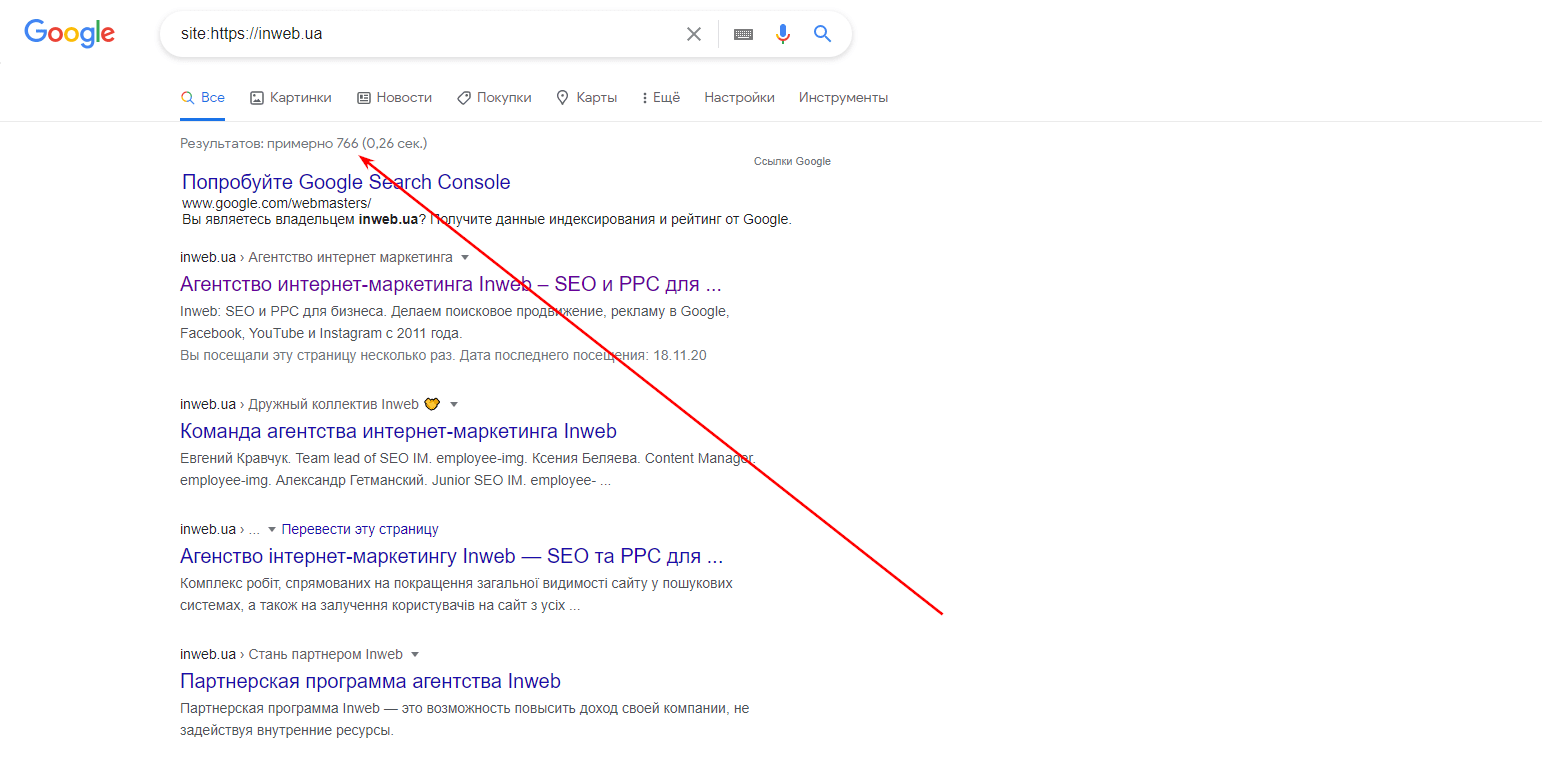Image resolution: width=1542 pixels, height=770 pixels.
Task: Click the blue magnifier search button
Action: (822, 34)
